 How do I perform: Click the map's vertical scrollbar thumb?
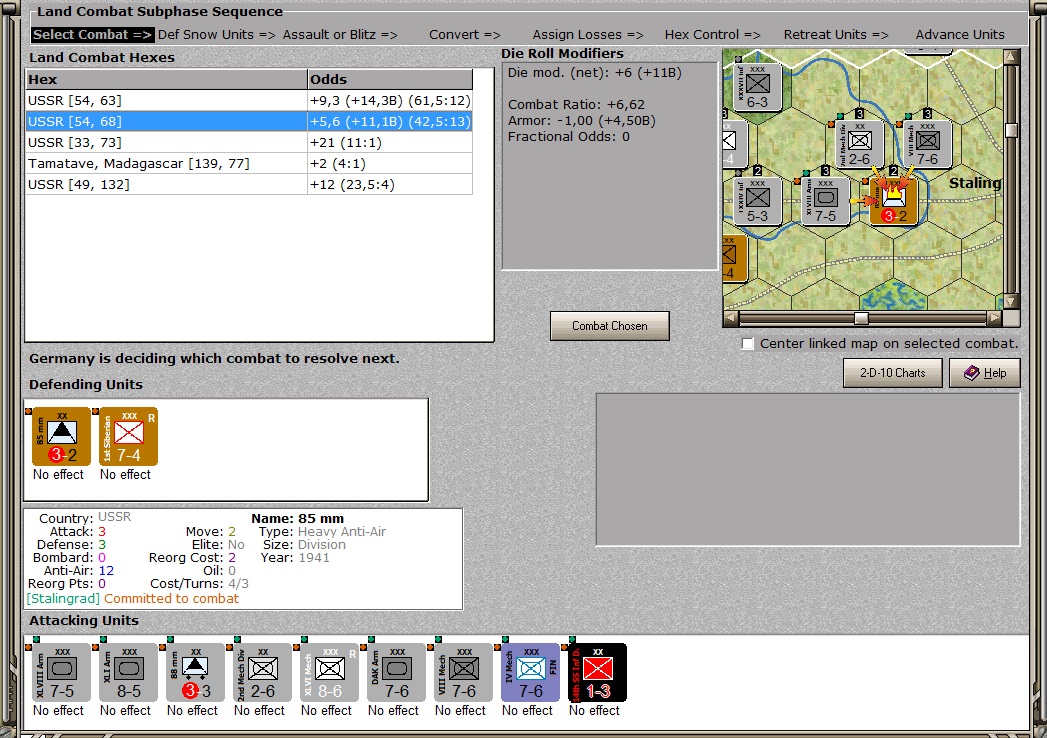click(1011, 130)
